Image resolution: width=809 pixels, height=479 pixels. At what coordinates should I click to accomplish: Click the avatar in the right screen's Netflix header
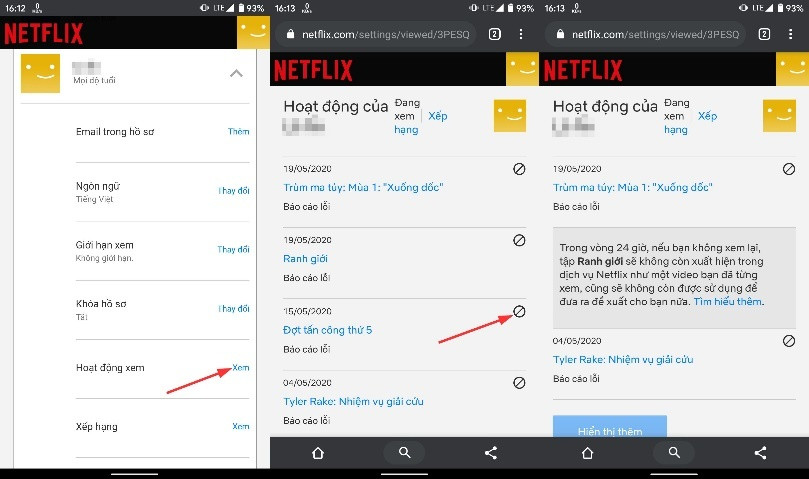pos(792,69)
